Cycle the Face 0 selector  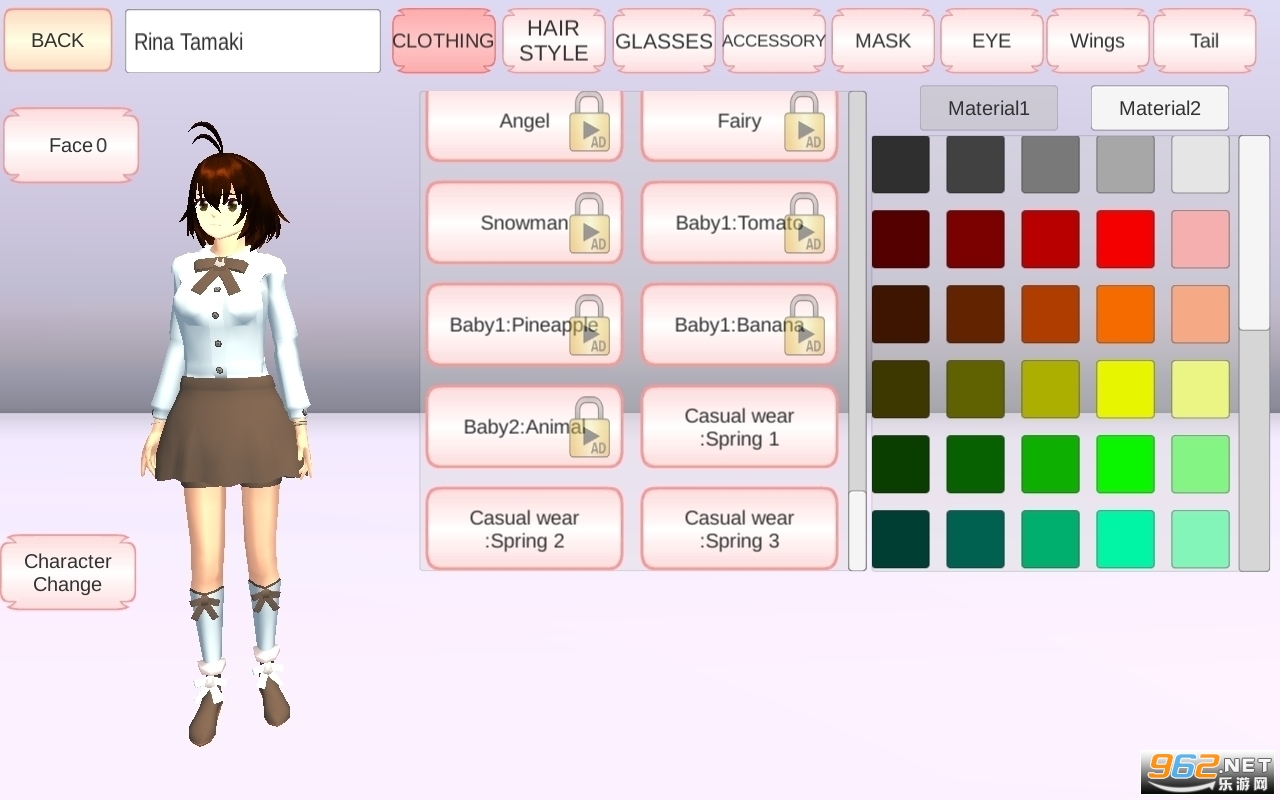(71, 145)
